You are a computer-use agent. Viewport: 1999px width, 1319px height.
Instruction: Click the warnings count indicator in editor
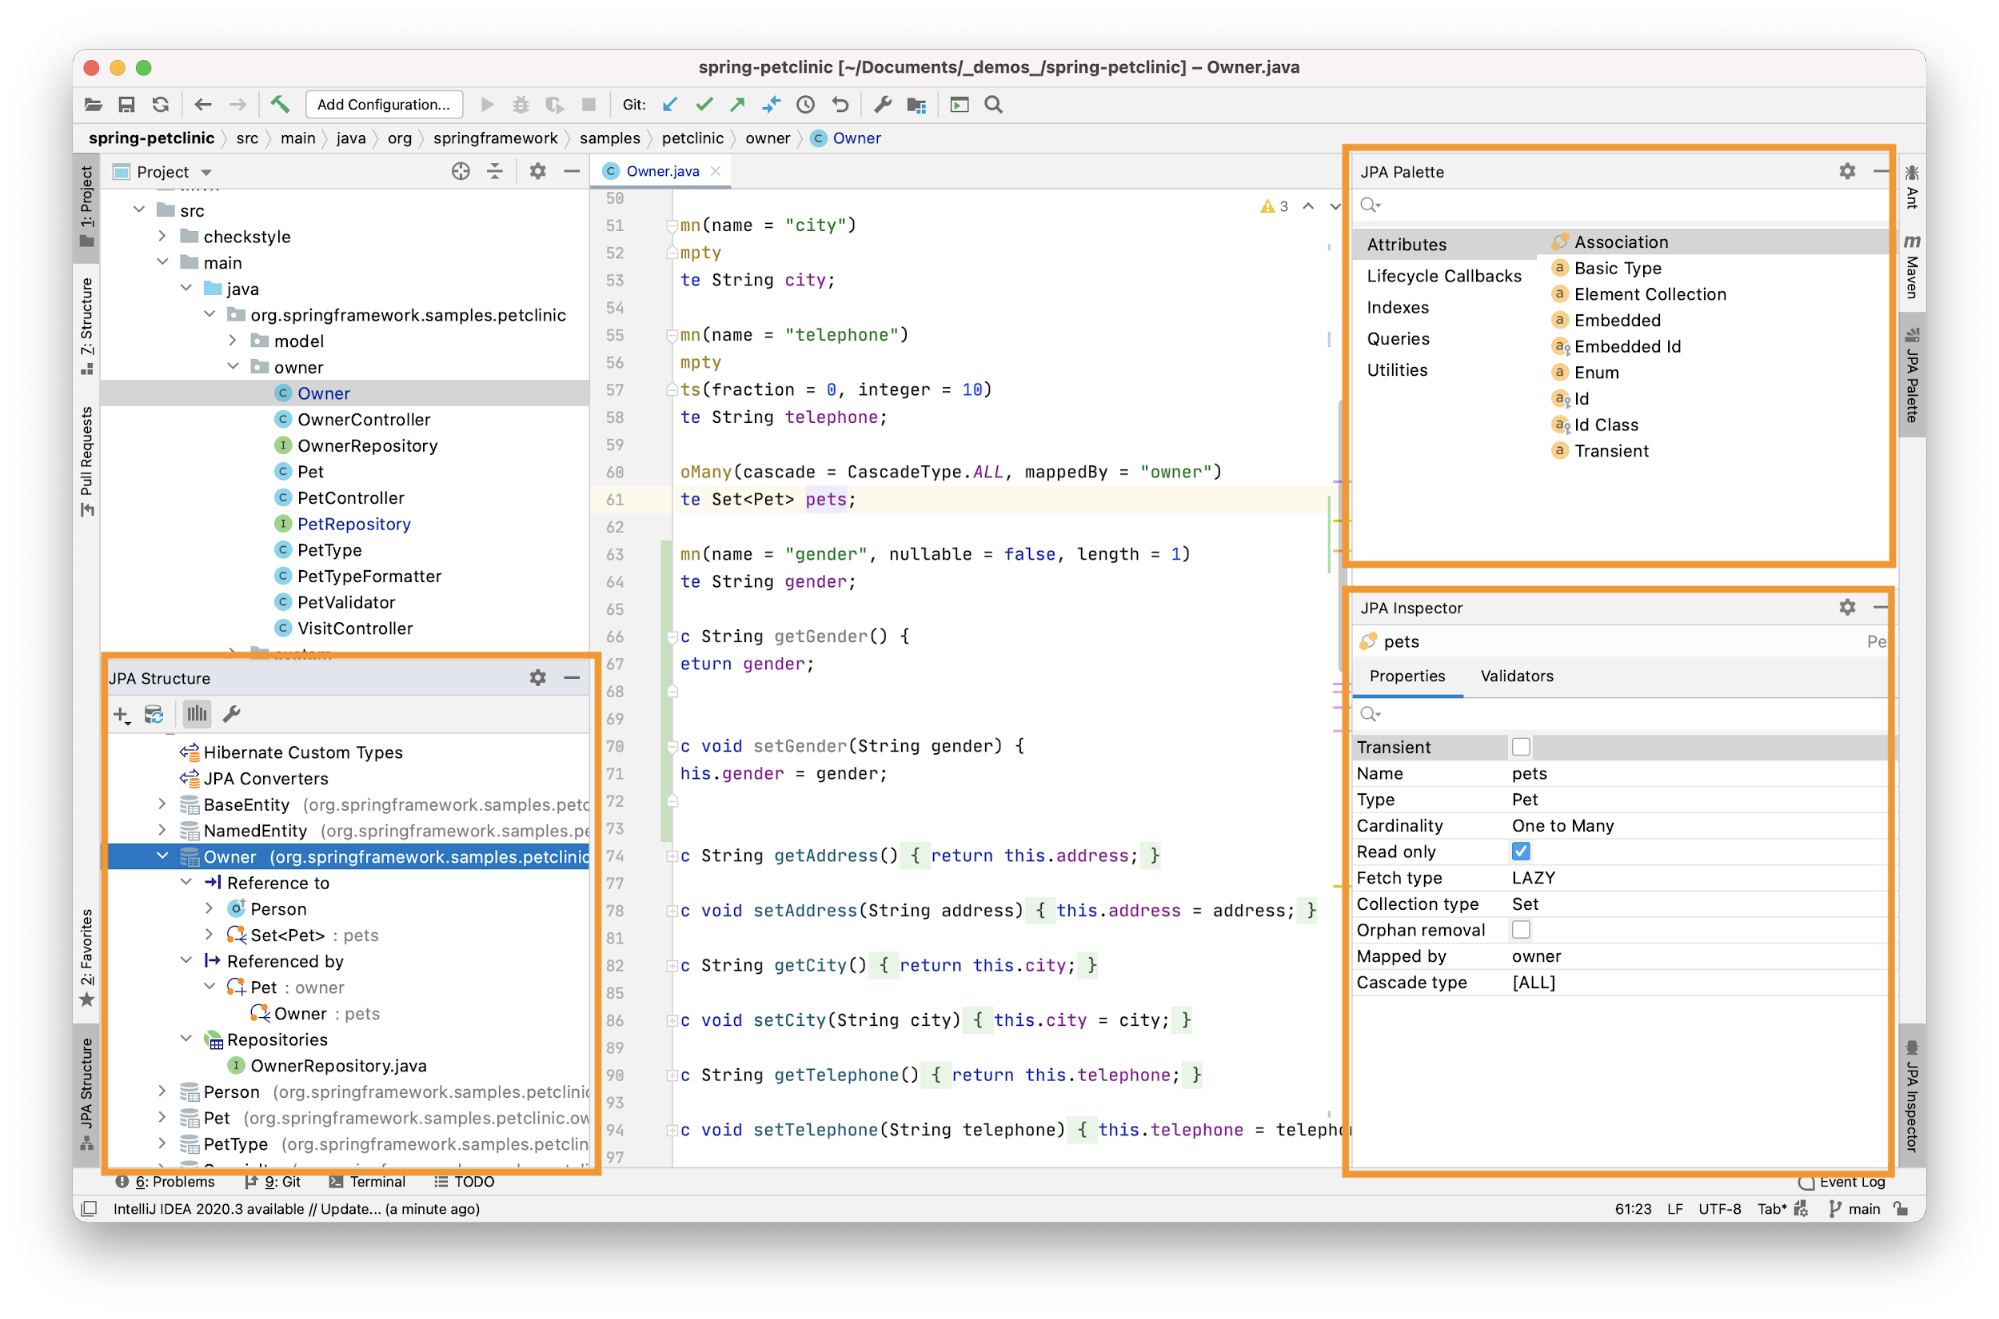(1274, 206)
